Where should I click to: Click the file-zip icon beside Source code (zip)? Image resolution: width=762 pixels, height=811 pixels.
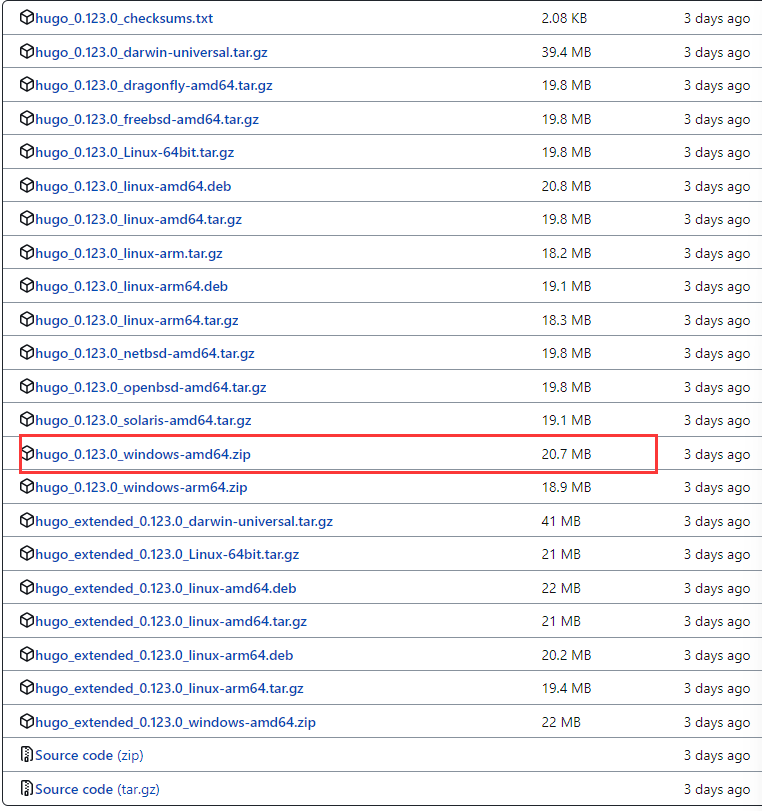click(x=27, y=755)
